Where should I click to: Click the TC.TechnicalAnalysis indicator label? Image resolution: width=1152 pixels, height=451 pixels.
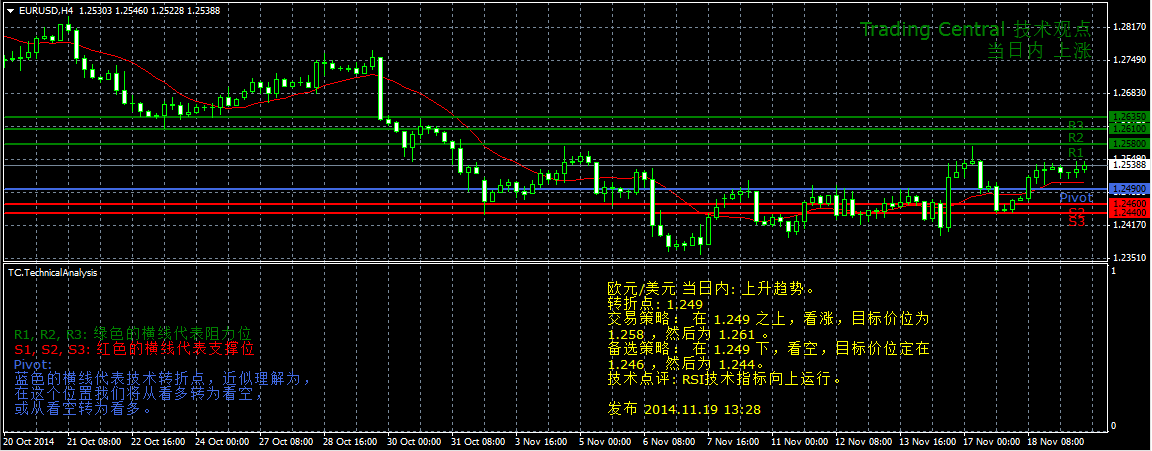[52, 272]
